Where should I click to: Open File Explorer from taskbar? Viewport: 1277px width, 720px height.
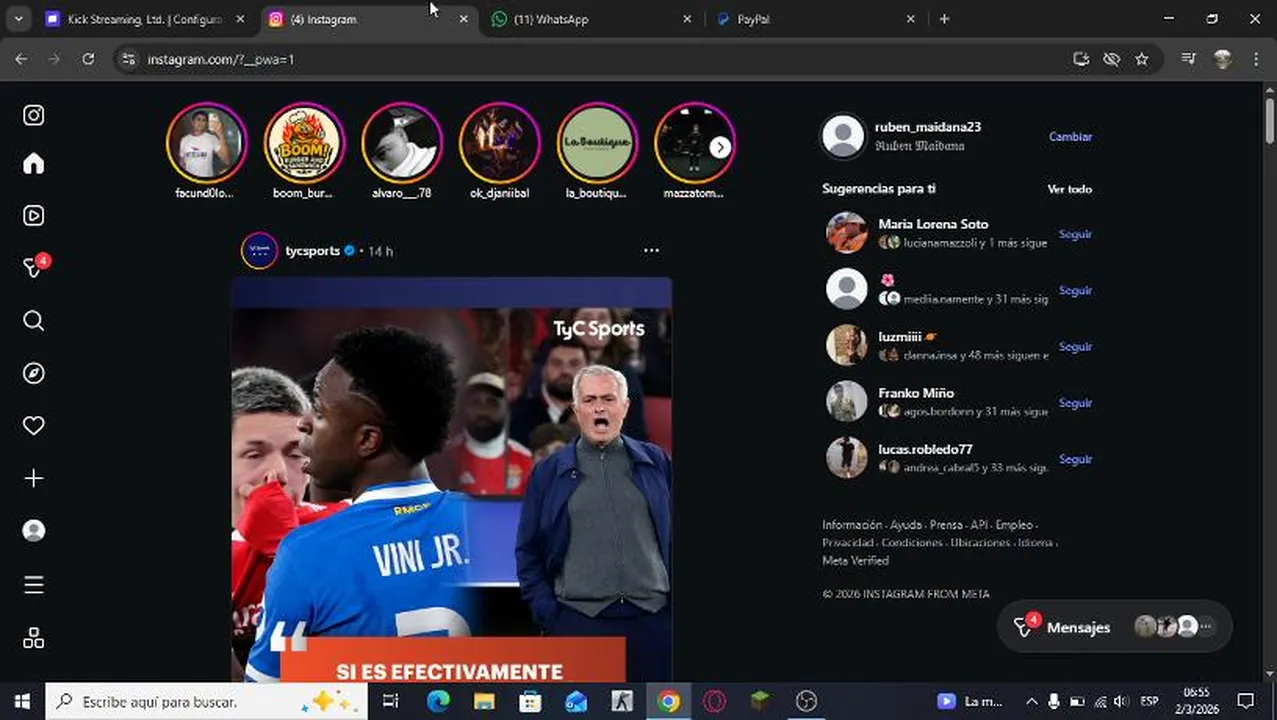[x=484, y=702]
